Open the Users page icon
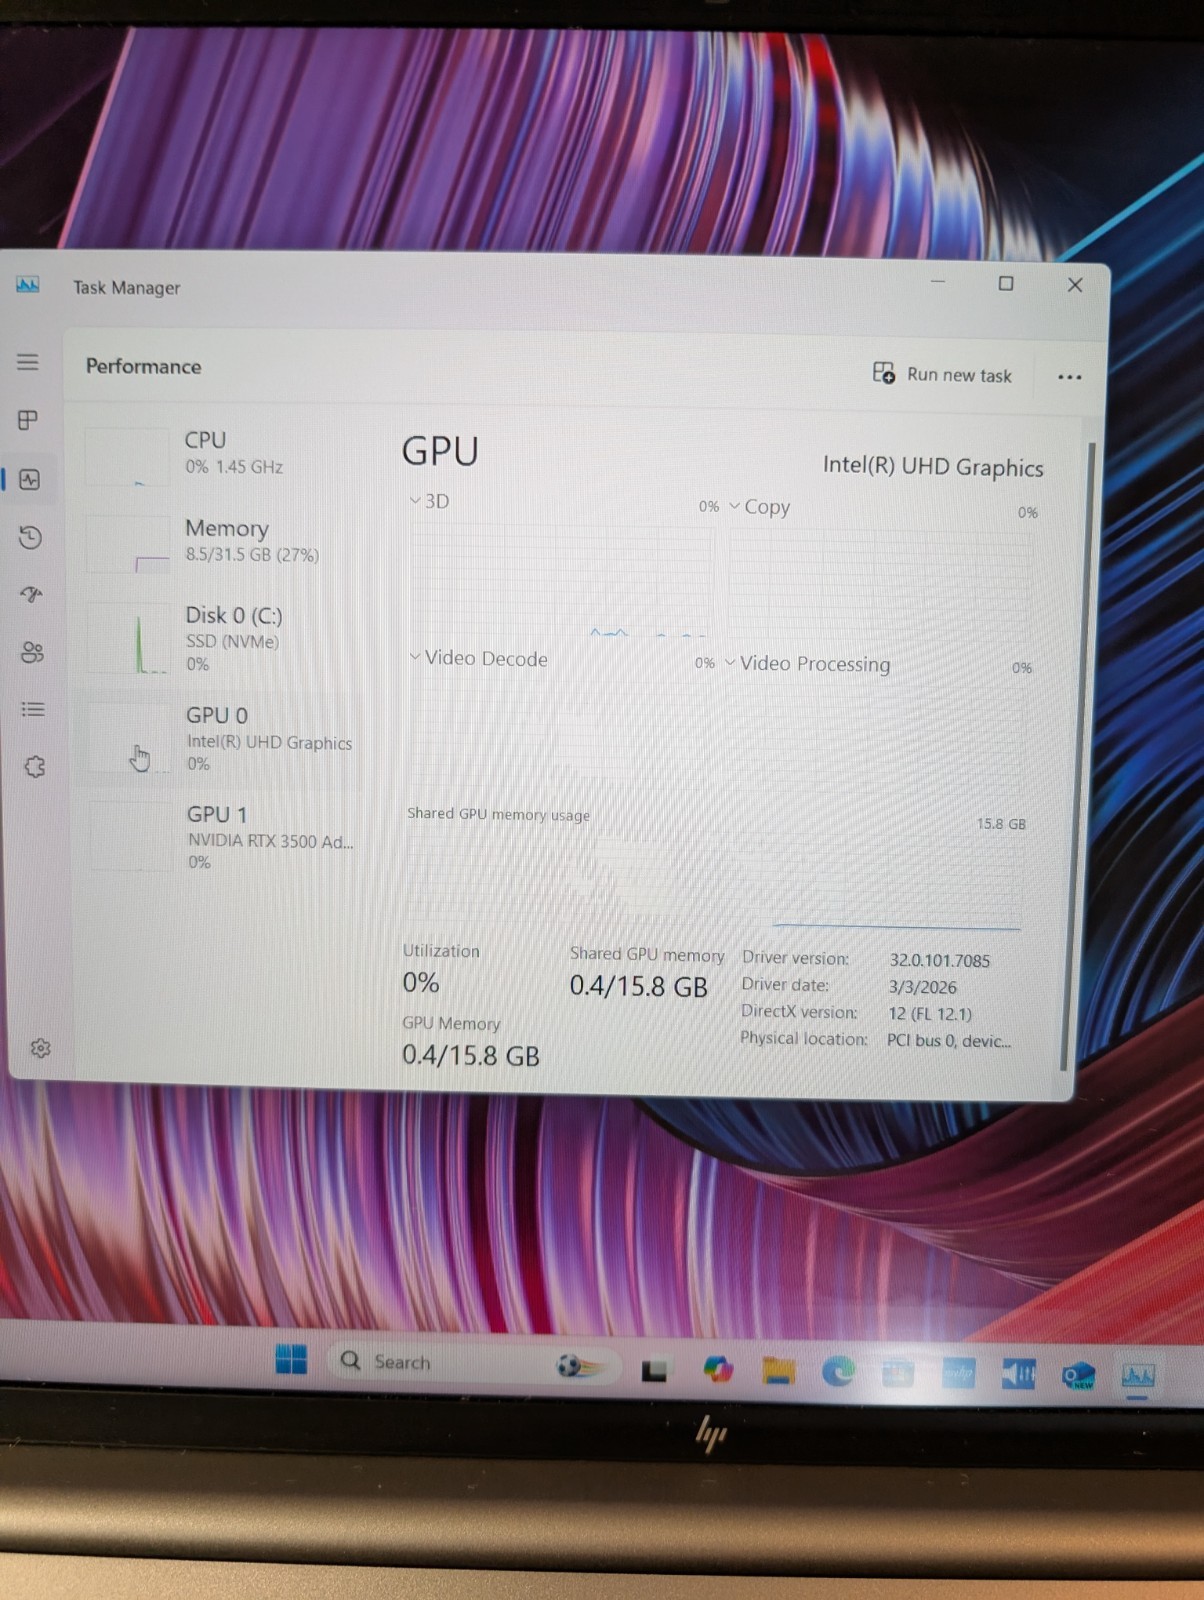This screenshot has height=1600, width=1204. coord(33,652)
